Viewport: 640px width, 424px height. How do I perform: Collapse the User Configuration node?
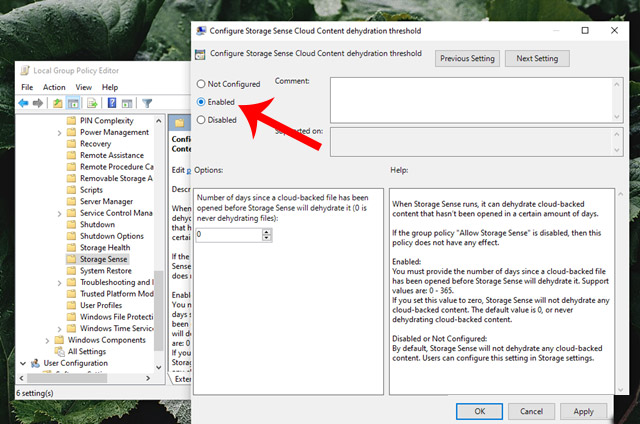tap(22, 363)
